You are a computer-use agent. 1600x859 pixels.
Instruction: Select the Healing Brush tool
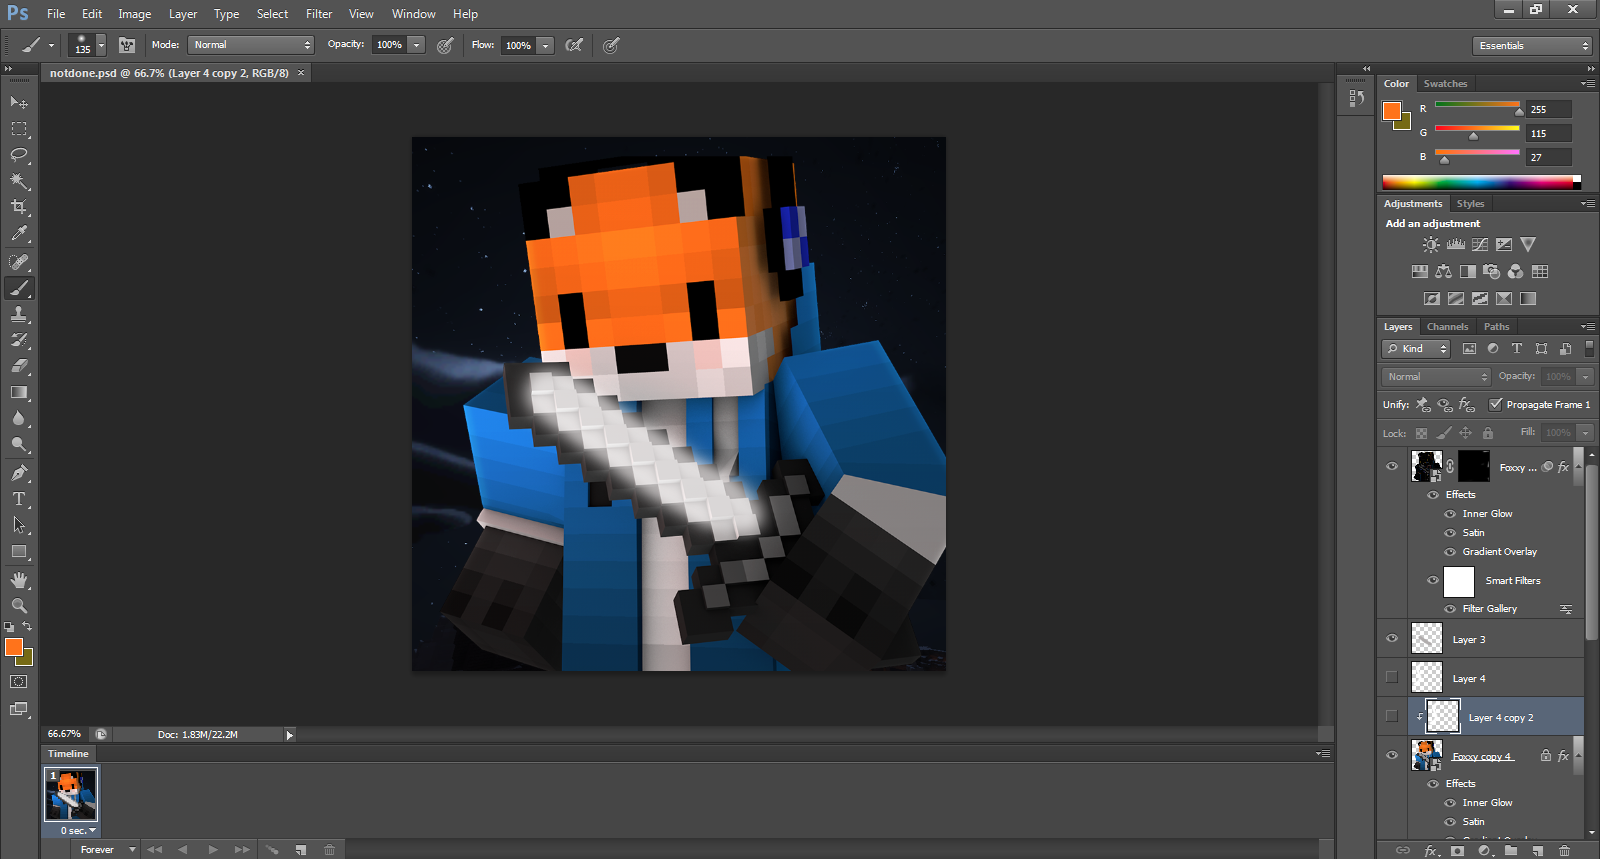point(19,262)
